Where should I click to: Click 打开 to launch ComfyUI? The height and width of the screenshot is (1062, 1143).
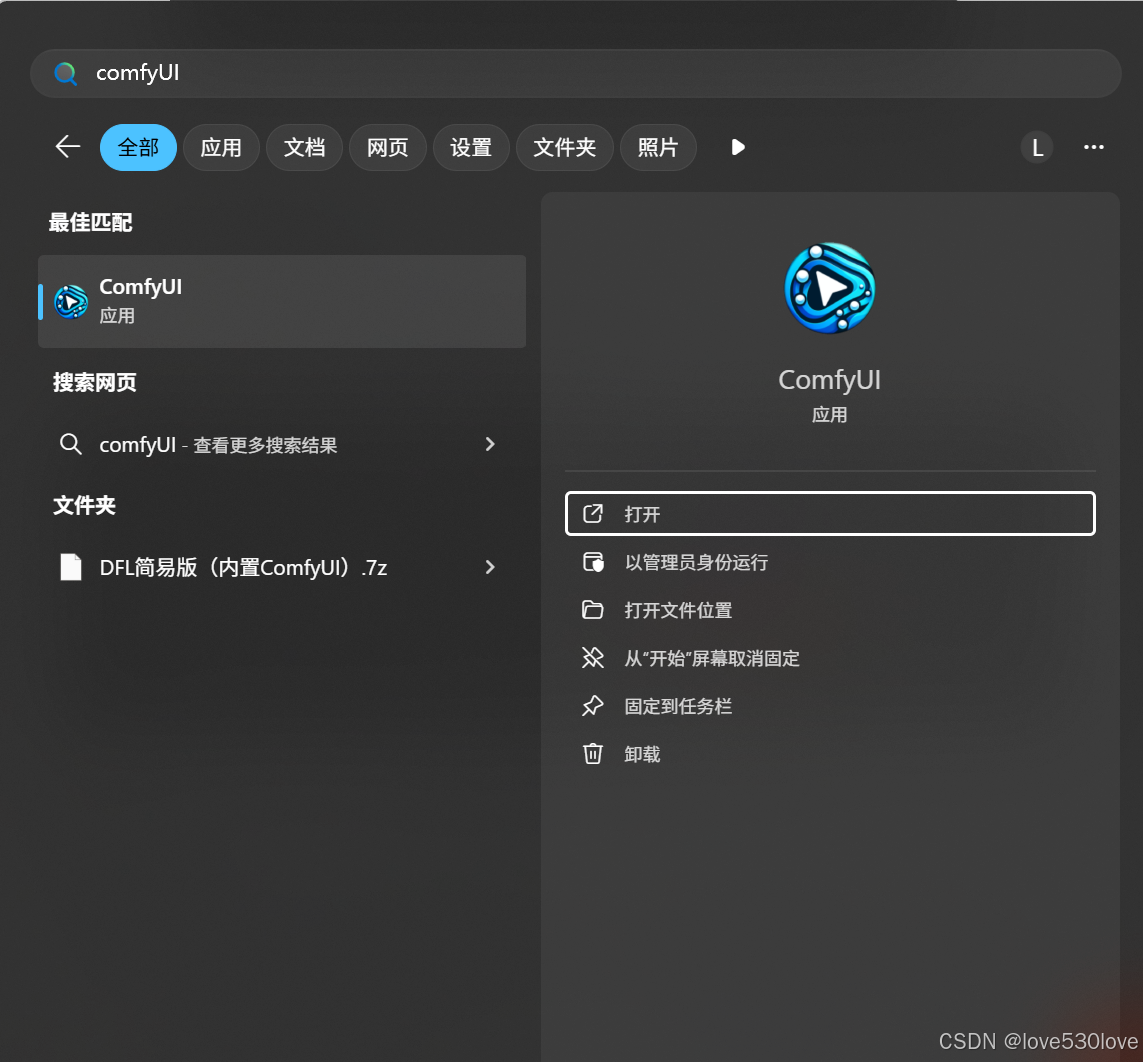(830, 514)
